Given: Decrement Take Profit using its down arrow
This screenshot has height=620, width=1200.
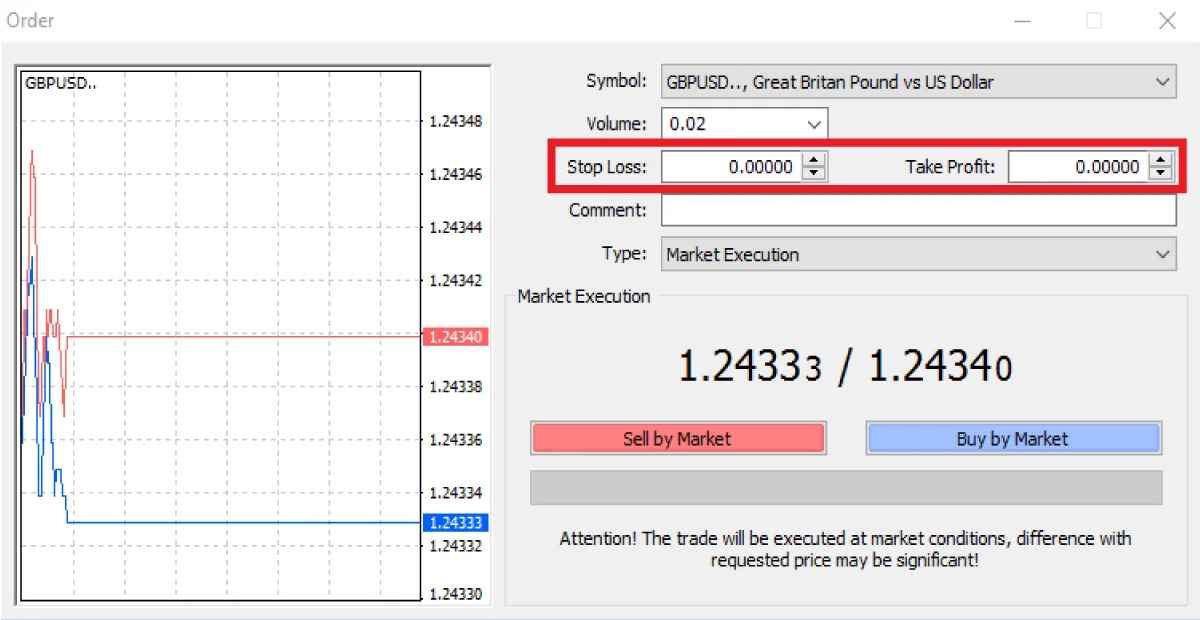Looking at the screenshot, I should (1163, 172).
